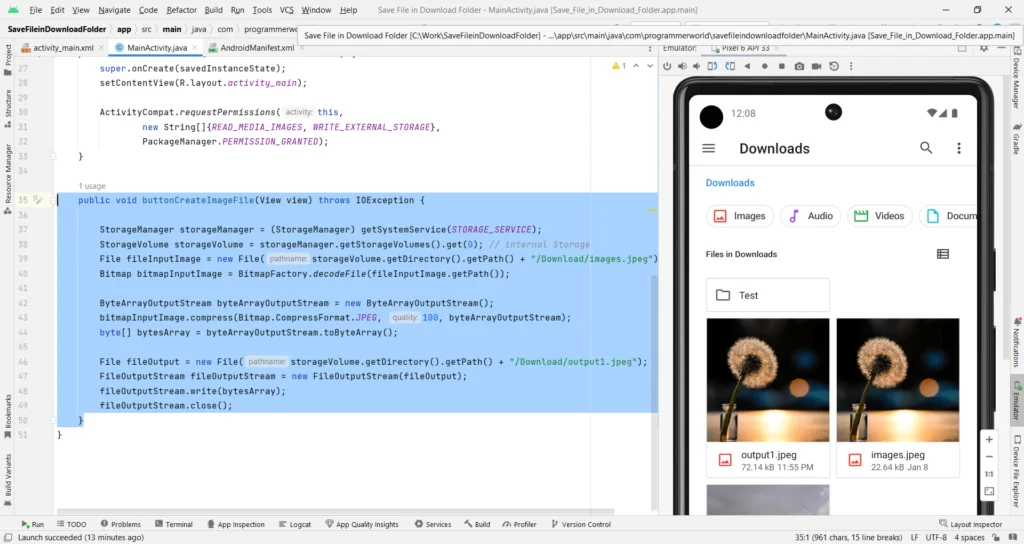
Task: Open the Layout Inspector tool window
Action: pyautogui.click(x=970, y=524)
